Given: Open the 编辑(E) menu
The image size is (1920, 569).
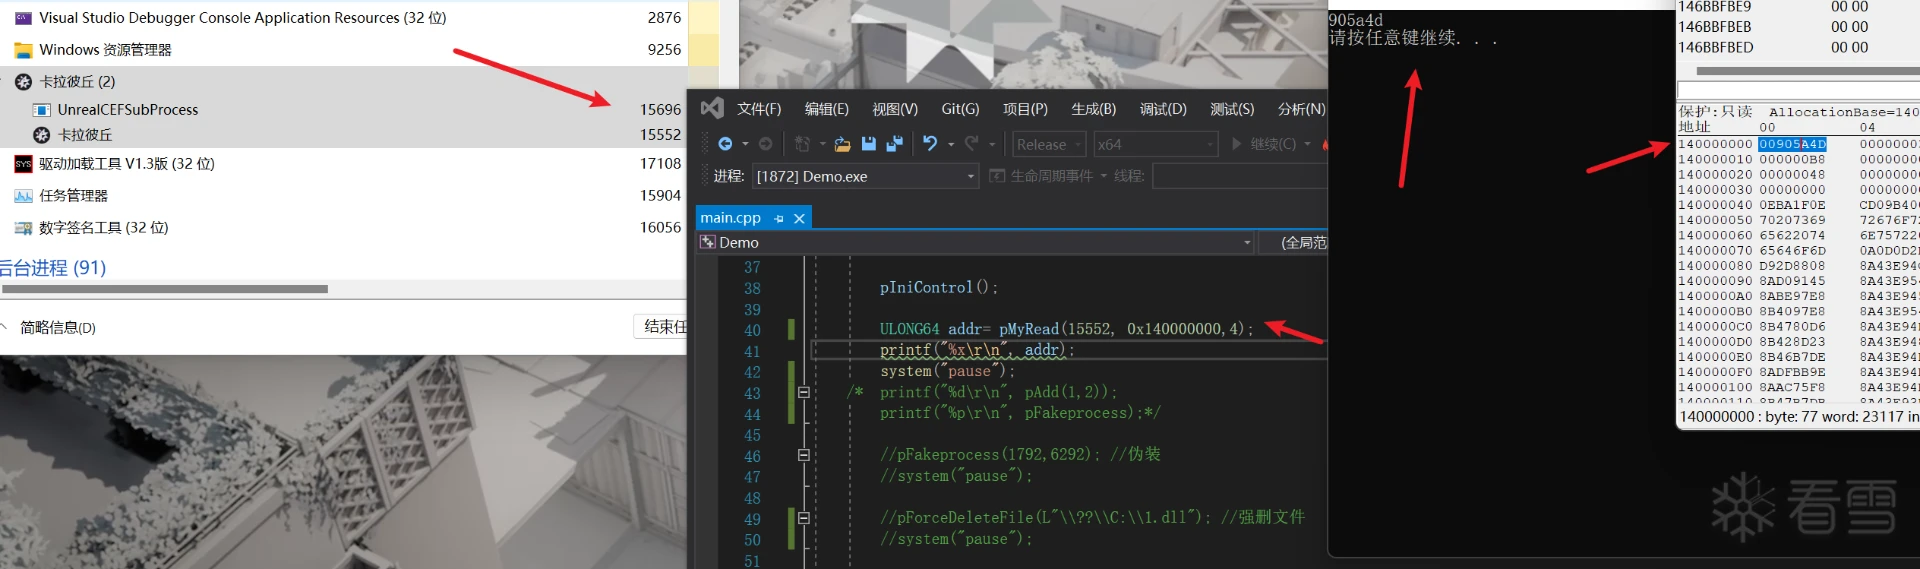Looking at the screenshot, I should click(x=826, y=109).
